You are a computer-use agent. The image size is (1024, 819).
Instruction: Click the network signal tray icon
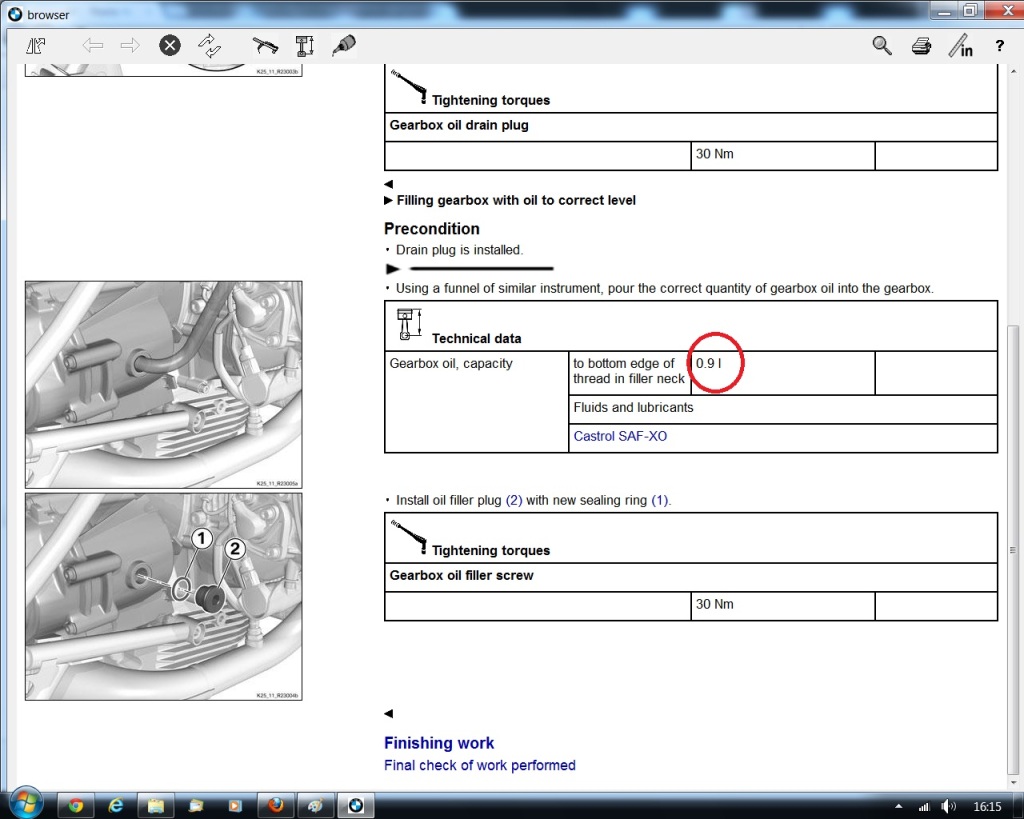[x=924, y=807]
